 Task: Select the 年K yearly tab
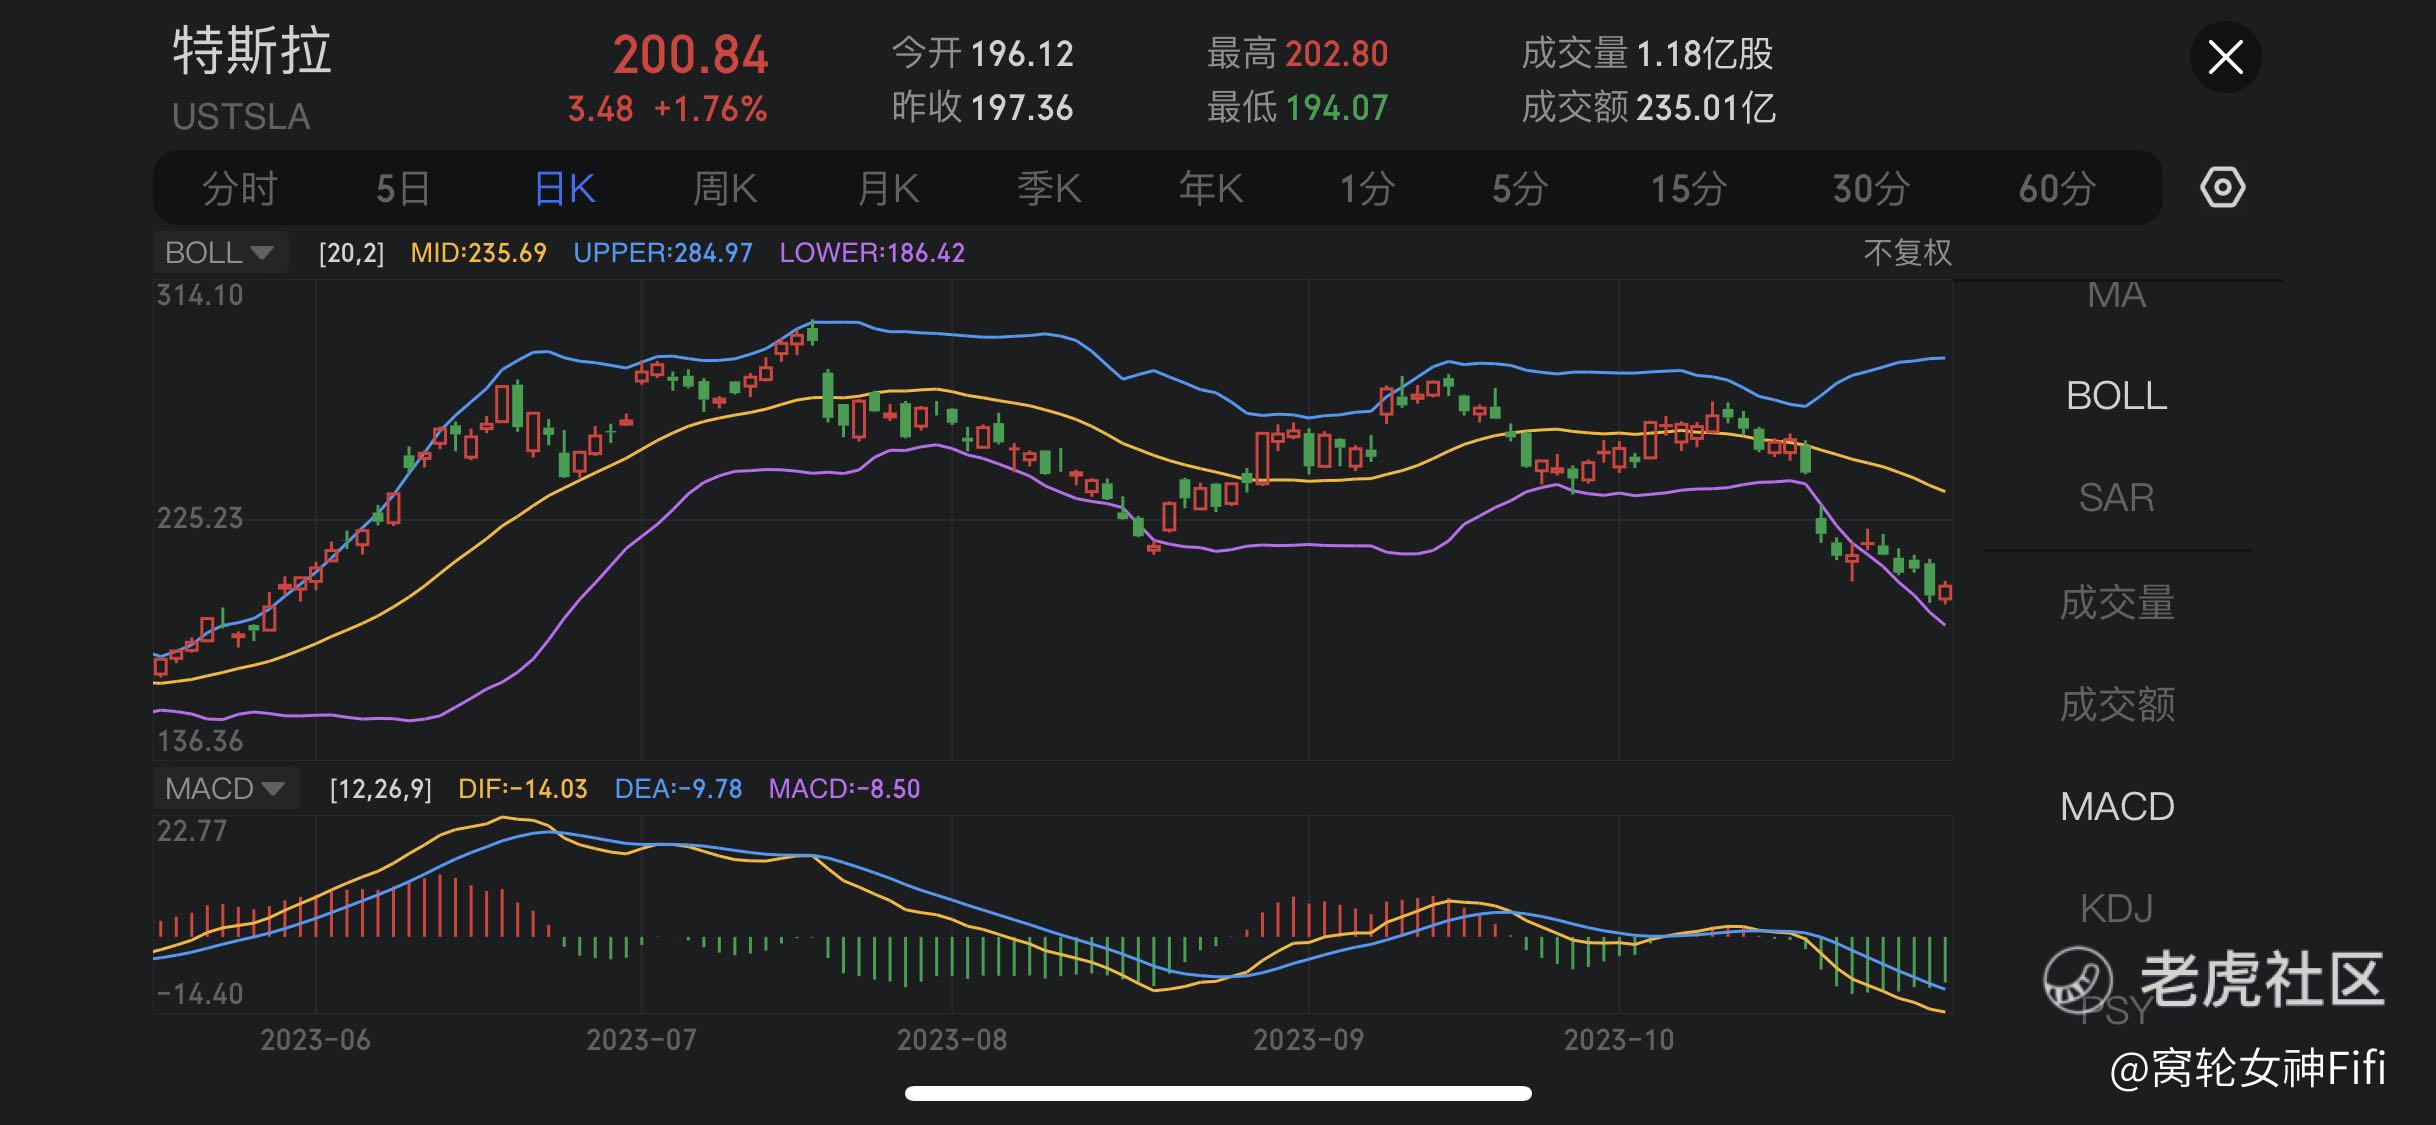1211,188
